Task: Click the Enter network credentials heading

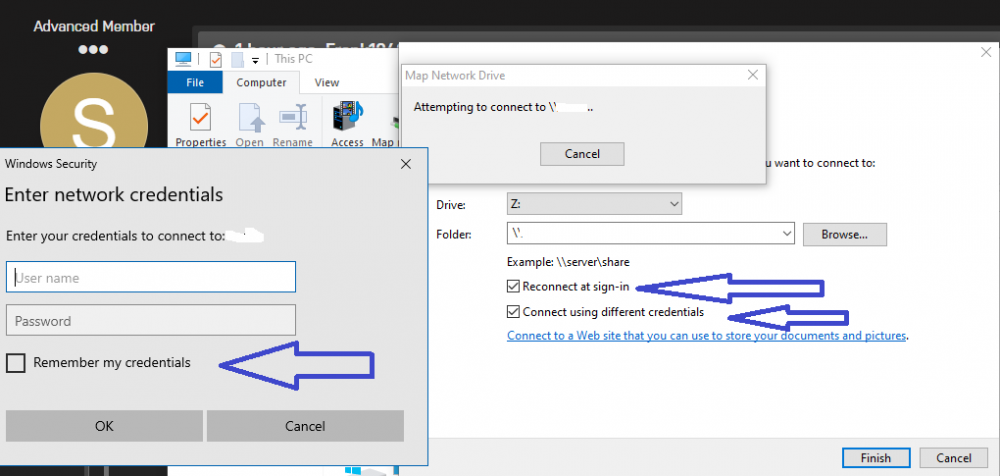Action: [x=114, y=194]
